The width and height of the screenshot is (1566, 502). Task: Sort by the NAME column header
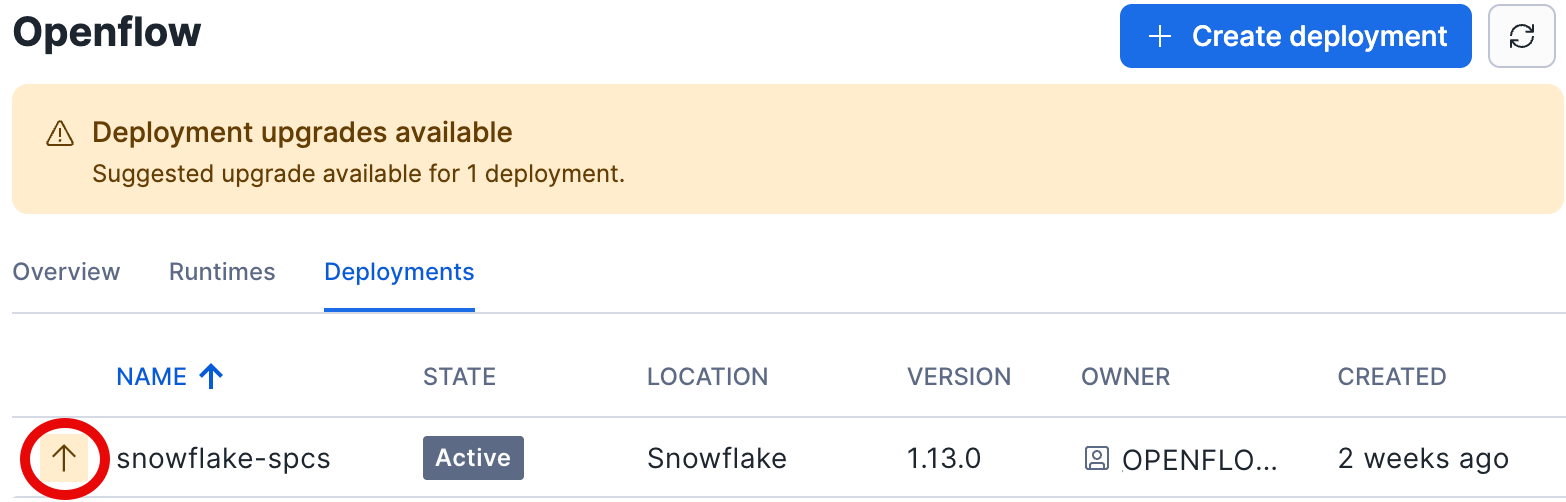click(152, 377)
